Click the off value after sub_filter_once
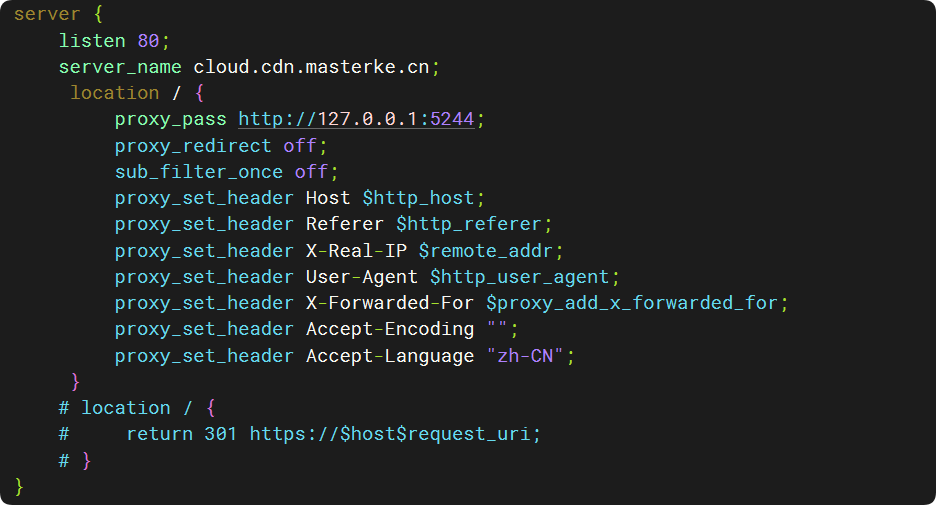The height and width of the screenshot is (505, 936). [311, 172]
